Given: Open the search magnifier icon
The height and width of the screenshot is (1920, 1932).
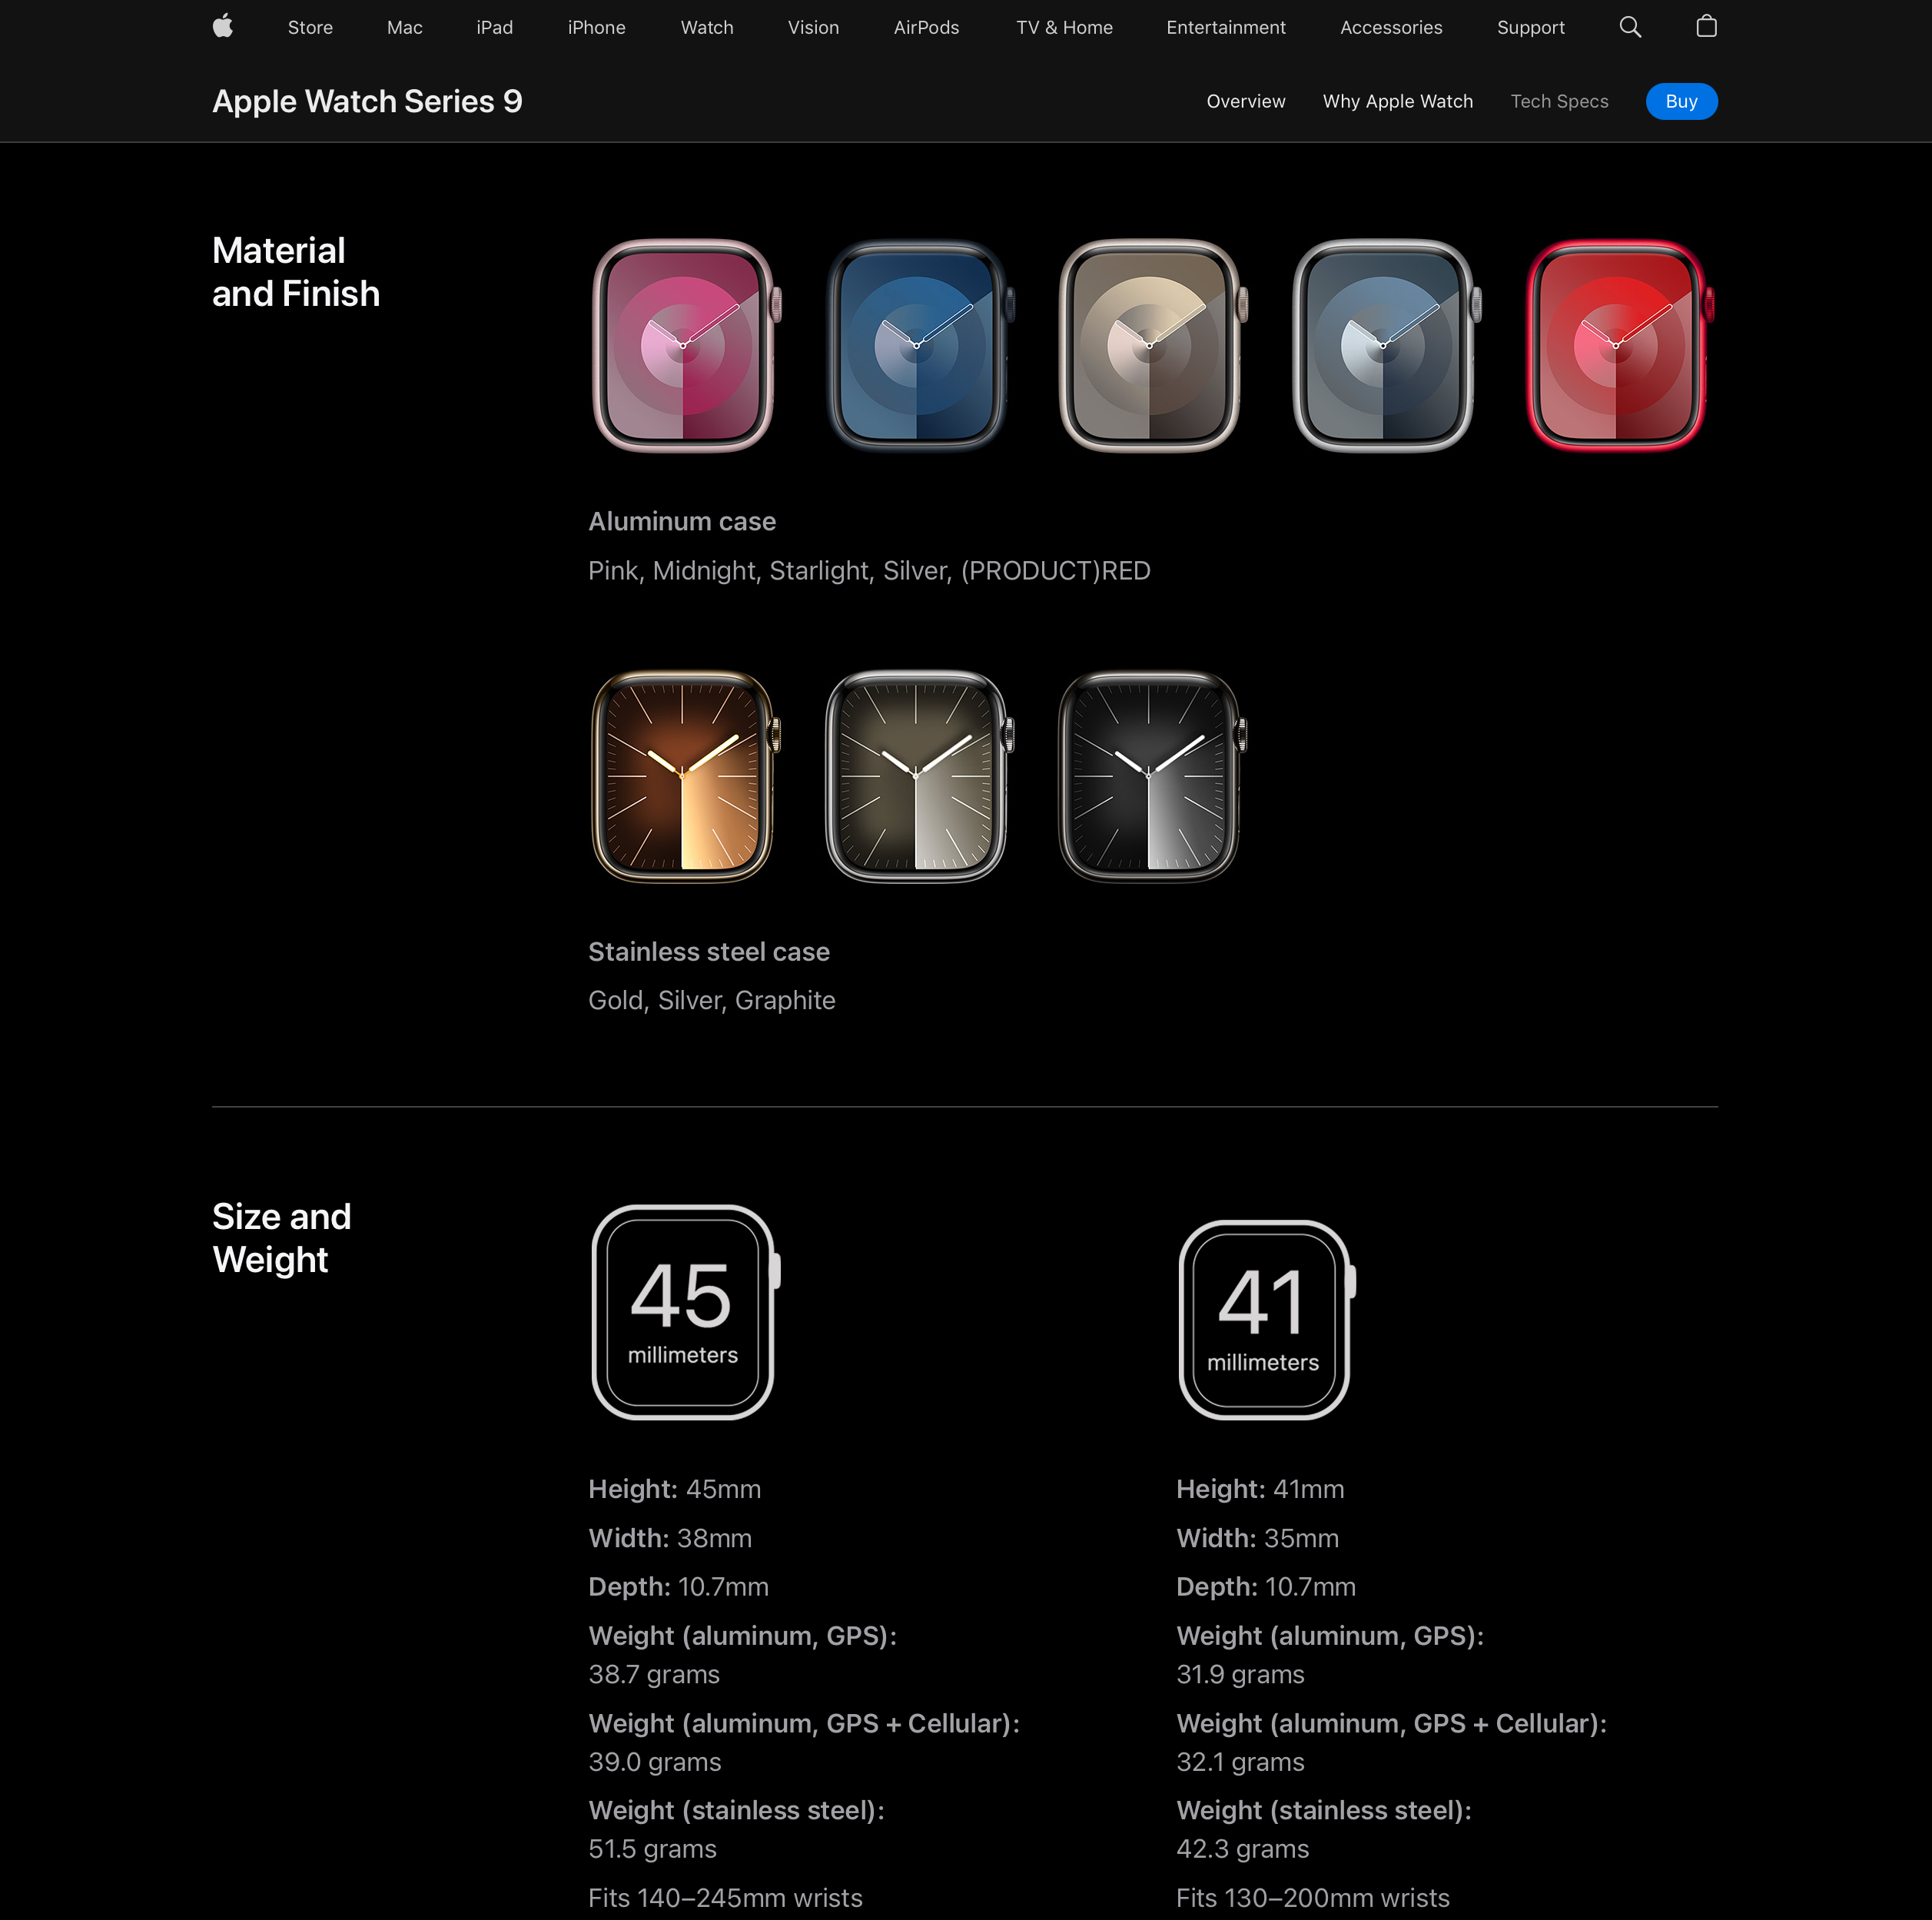Looking at the screenshot, I should click(x=1630, y=27).
